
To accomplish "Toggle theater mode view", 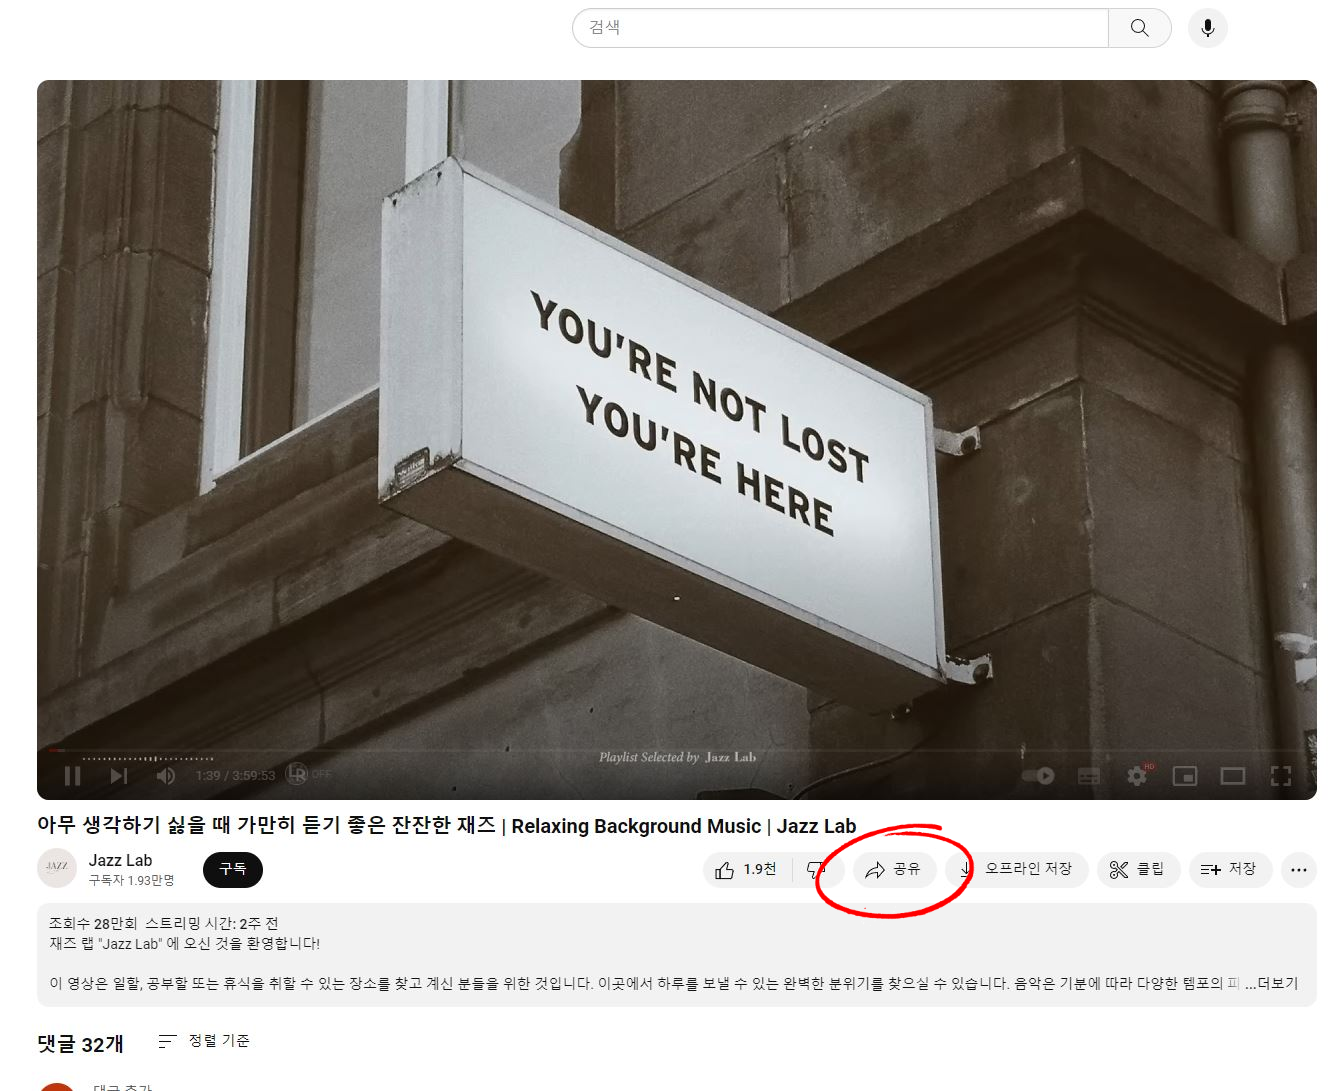I will pyautogui.click(x=1233, y=776).
